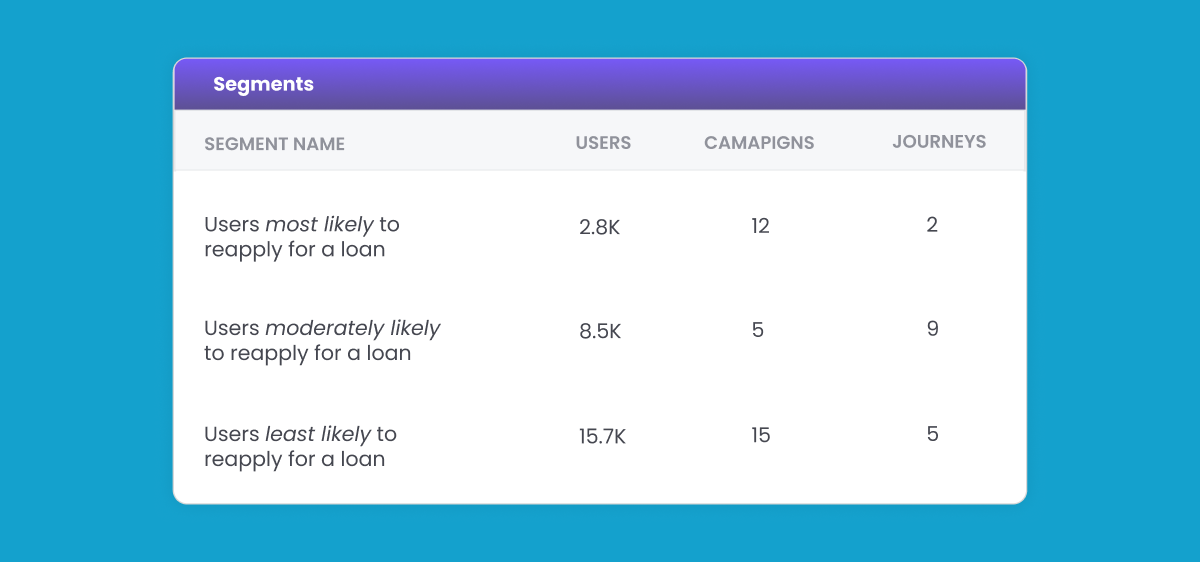Viewport: 1200px width, 562px height.
Task: Click the italic 'moderately likely' phrase
Action: pyautogui.click(x=352, y=328)
